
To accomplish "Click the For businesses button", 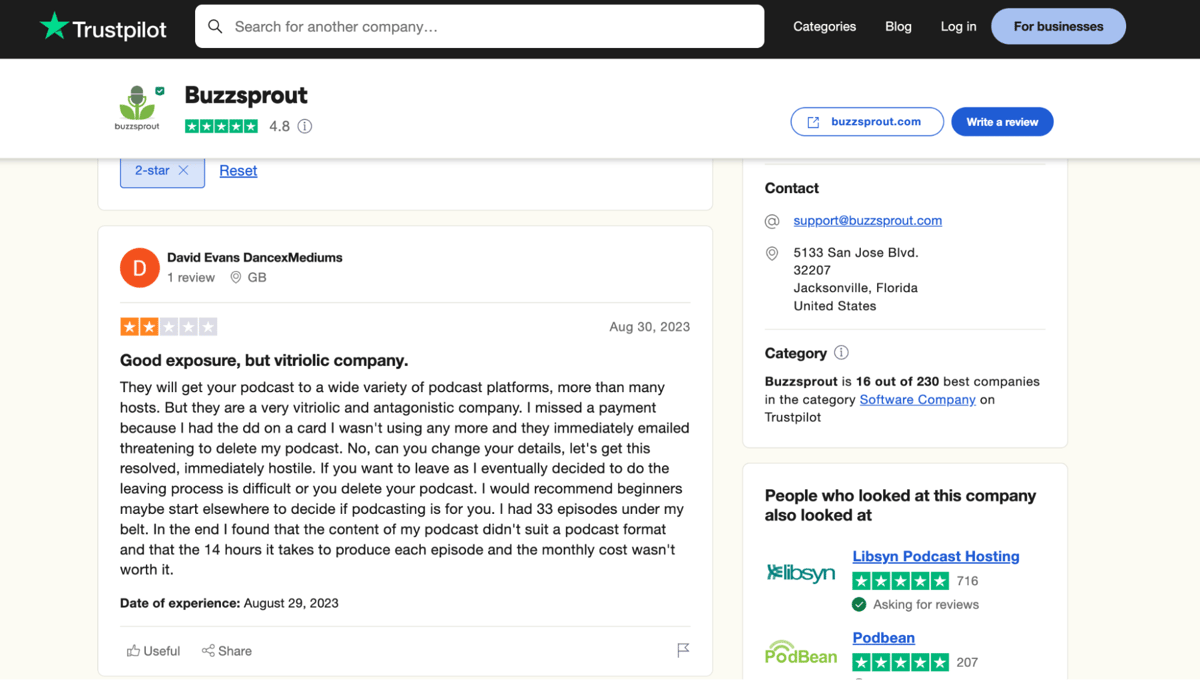I will pos(1058,27).
